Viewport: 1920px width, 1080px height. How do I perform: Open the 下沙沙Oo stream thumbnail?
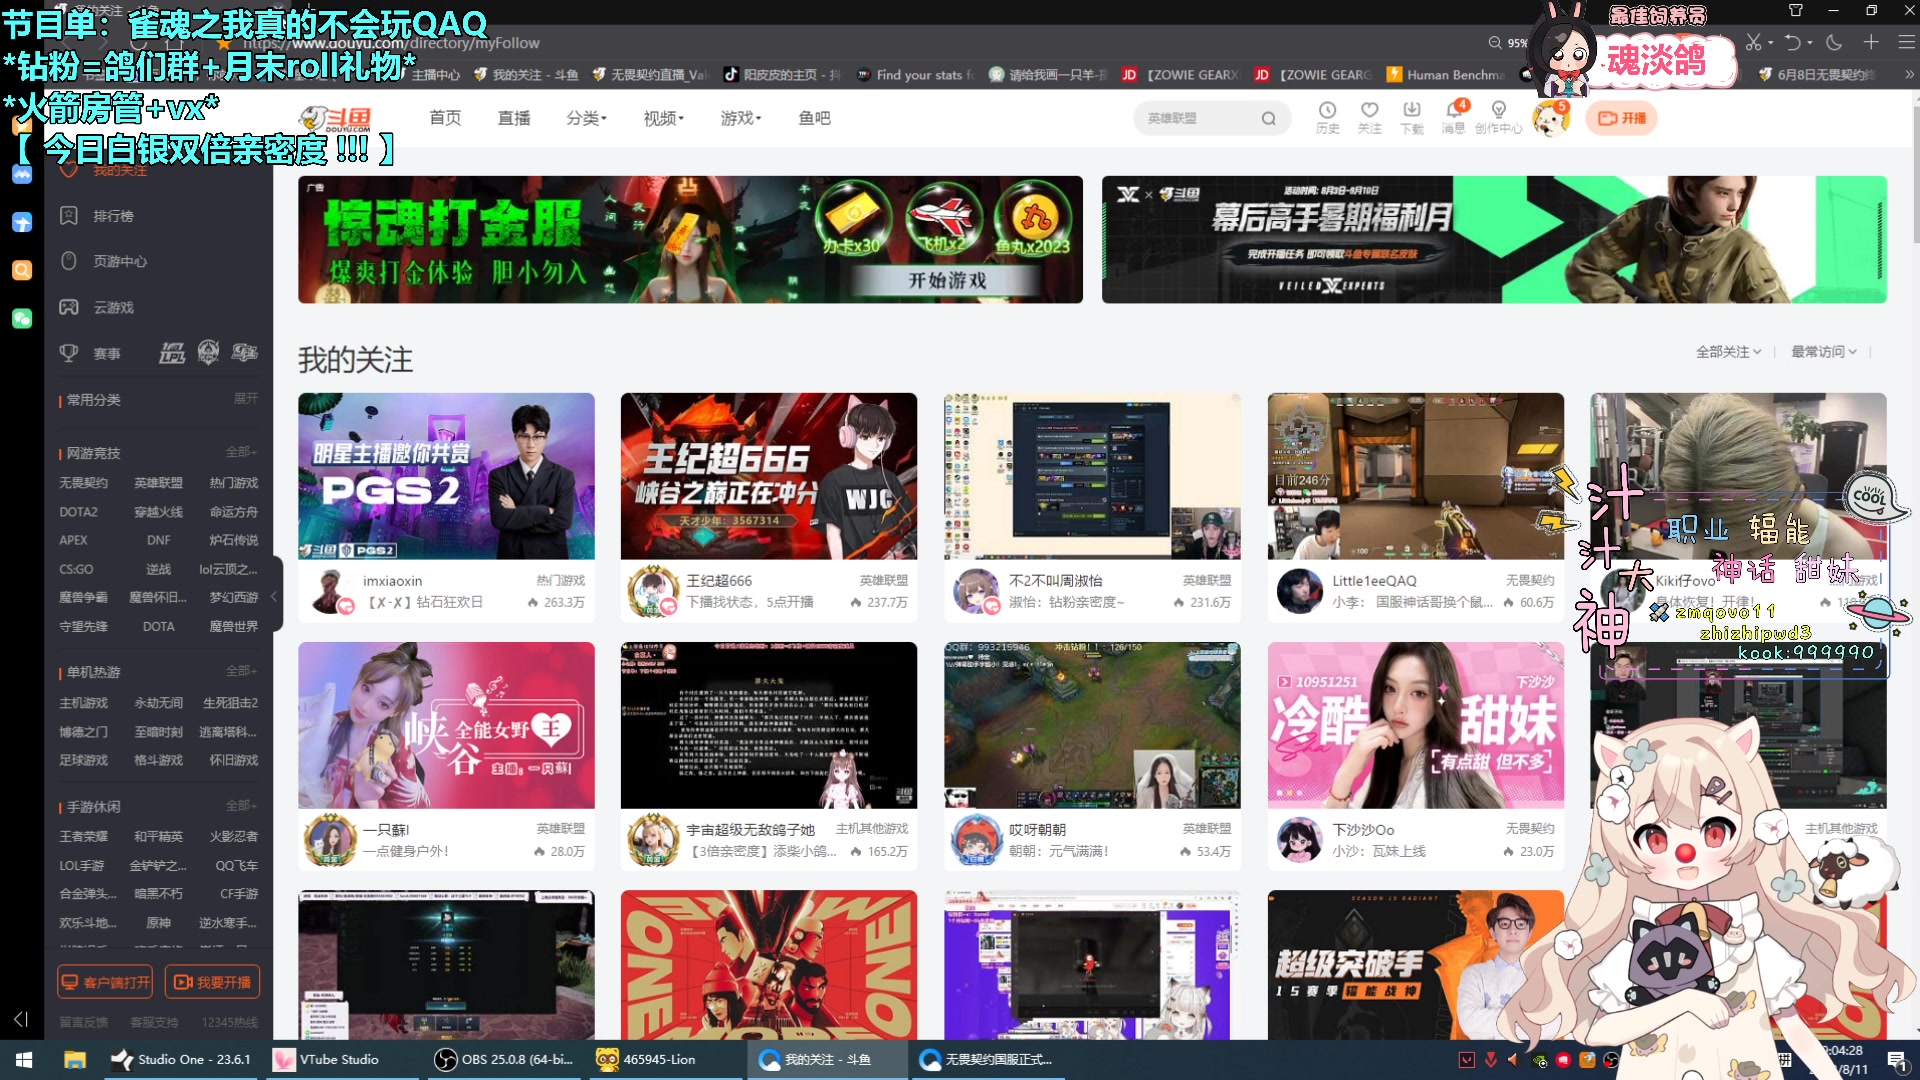[x=1415, y=725]
